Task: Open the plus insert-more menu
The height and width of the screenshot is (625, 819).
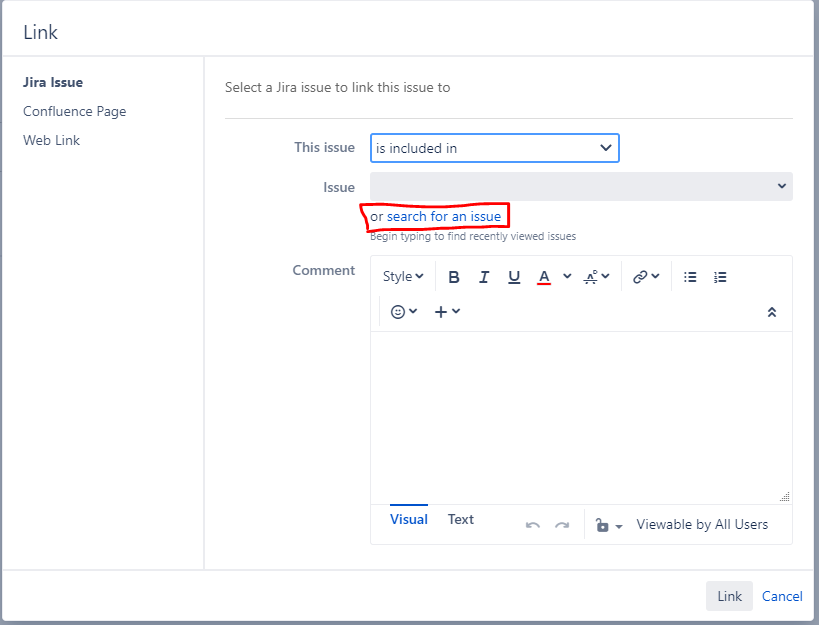Action: point(447,312)
